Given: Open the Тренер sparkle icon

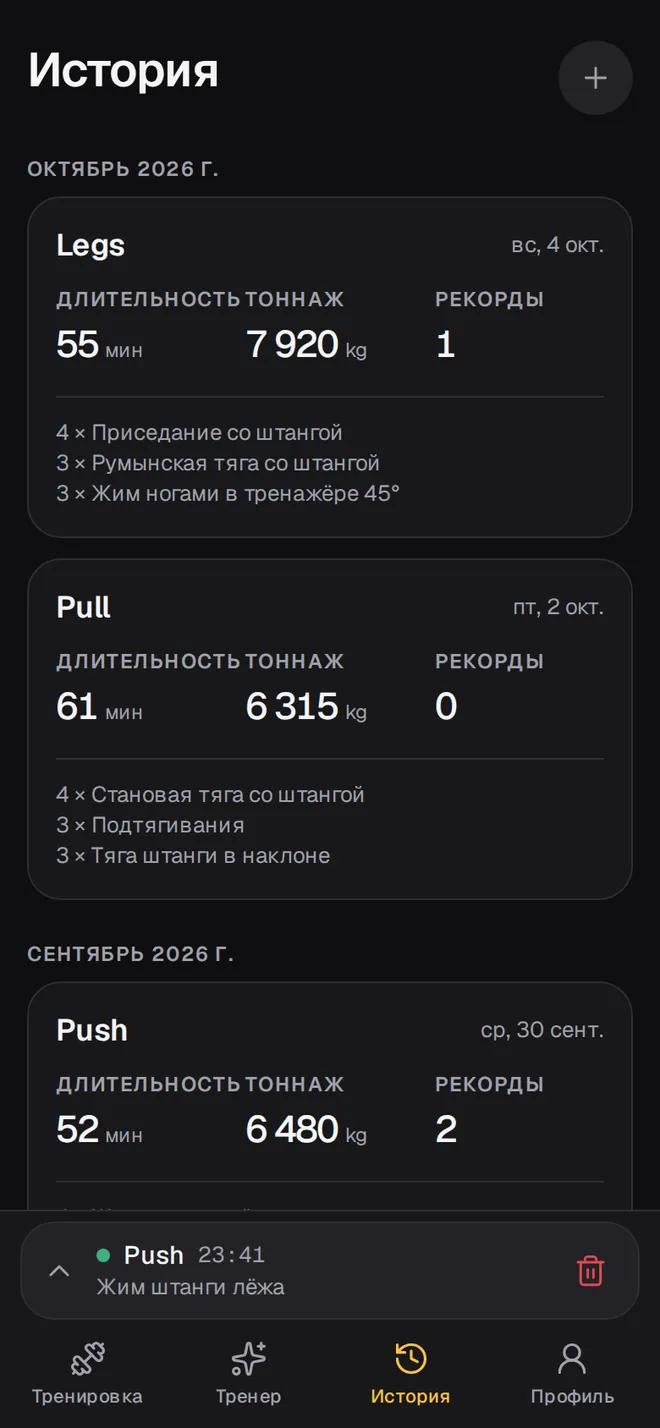Looking at the screenshot, I should click(248, 1359).
